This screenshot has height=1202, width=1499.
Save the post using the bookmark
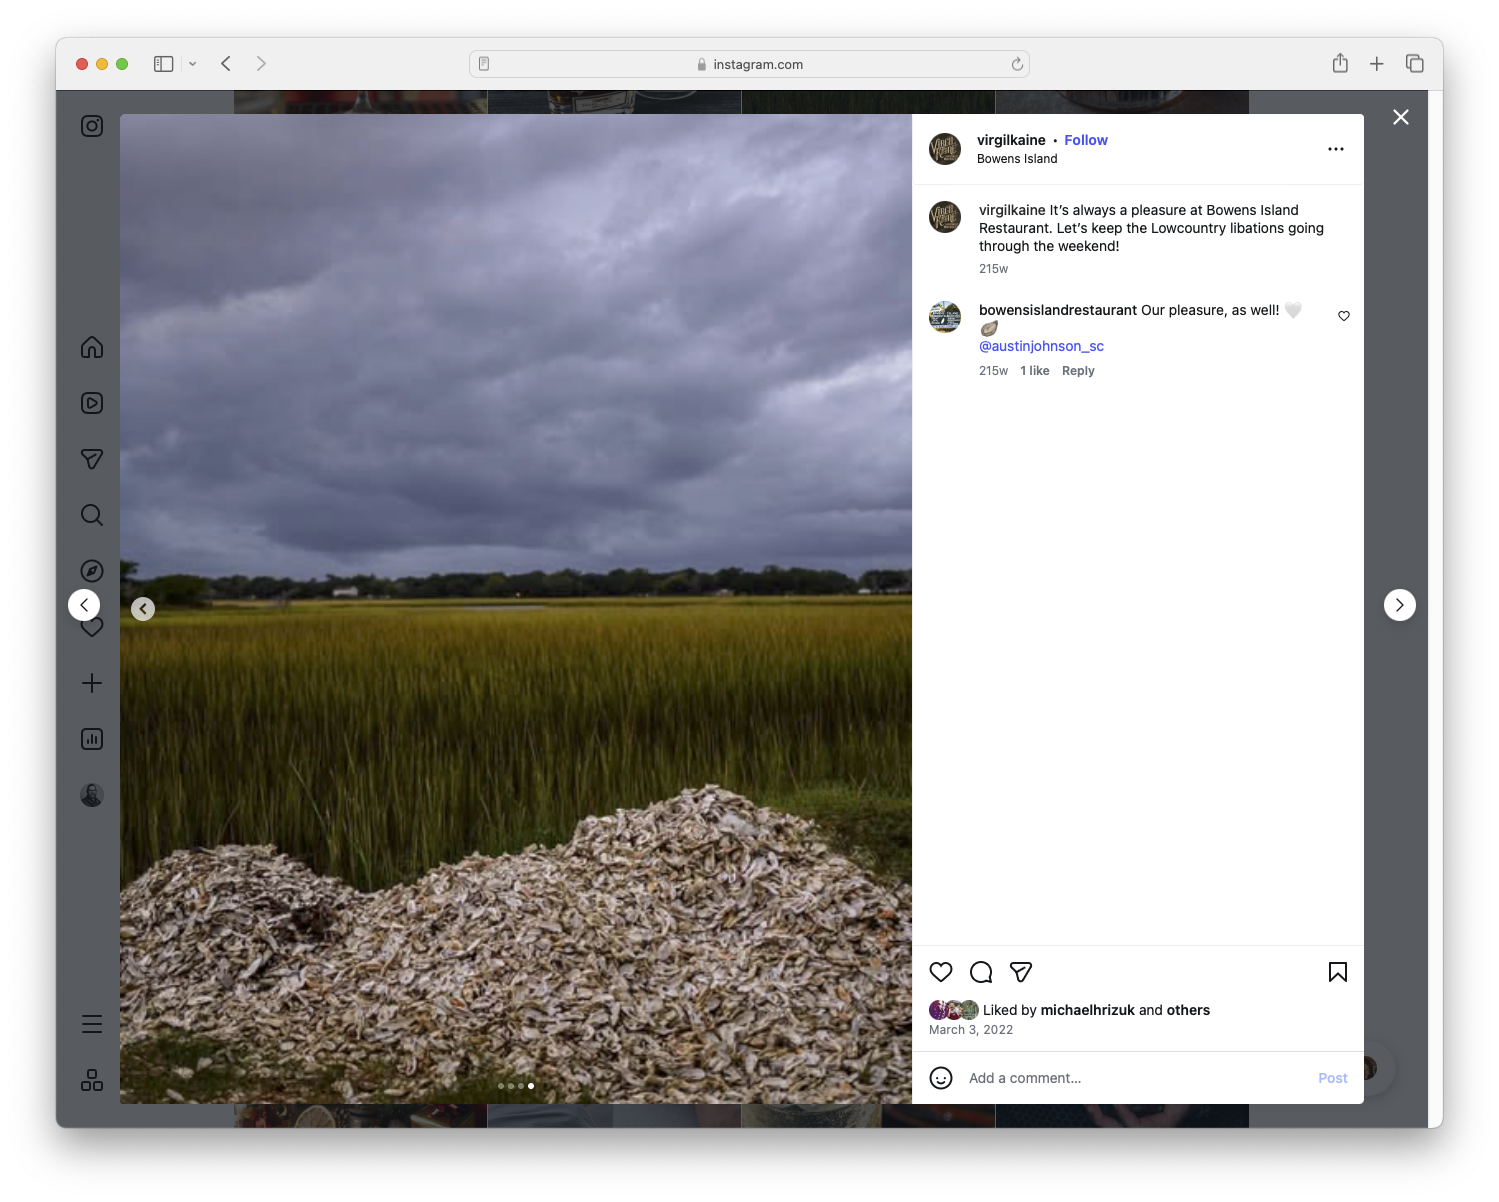pyautogui.click(x=1337, y=972)
